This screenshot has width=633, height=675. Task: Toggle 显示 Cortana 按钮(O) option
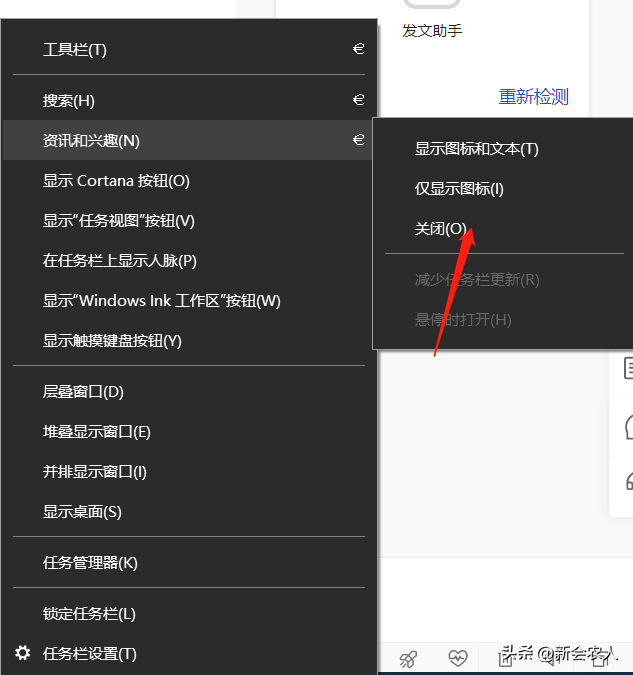click(189, 180)
